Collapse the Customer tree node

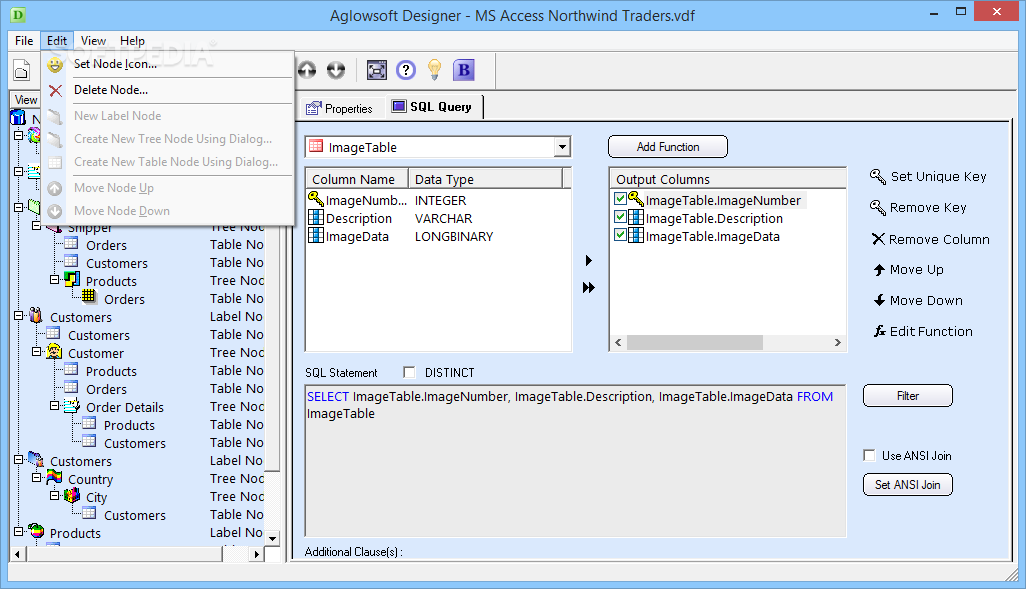click(x=37, y=352)
